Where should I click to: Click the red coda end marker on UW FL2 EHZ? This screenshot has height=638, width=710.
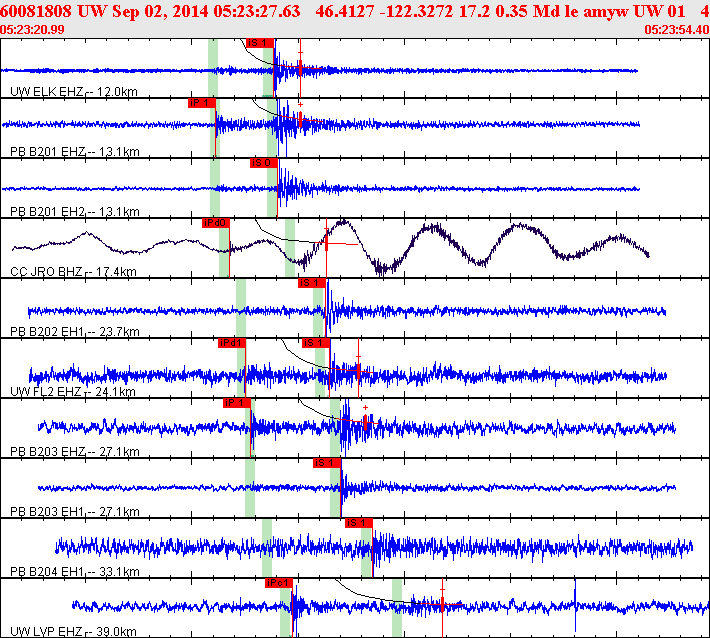click(358, 371)
